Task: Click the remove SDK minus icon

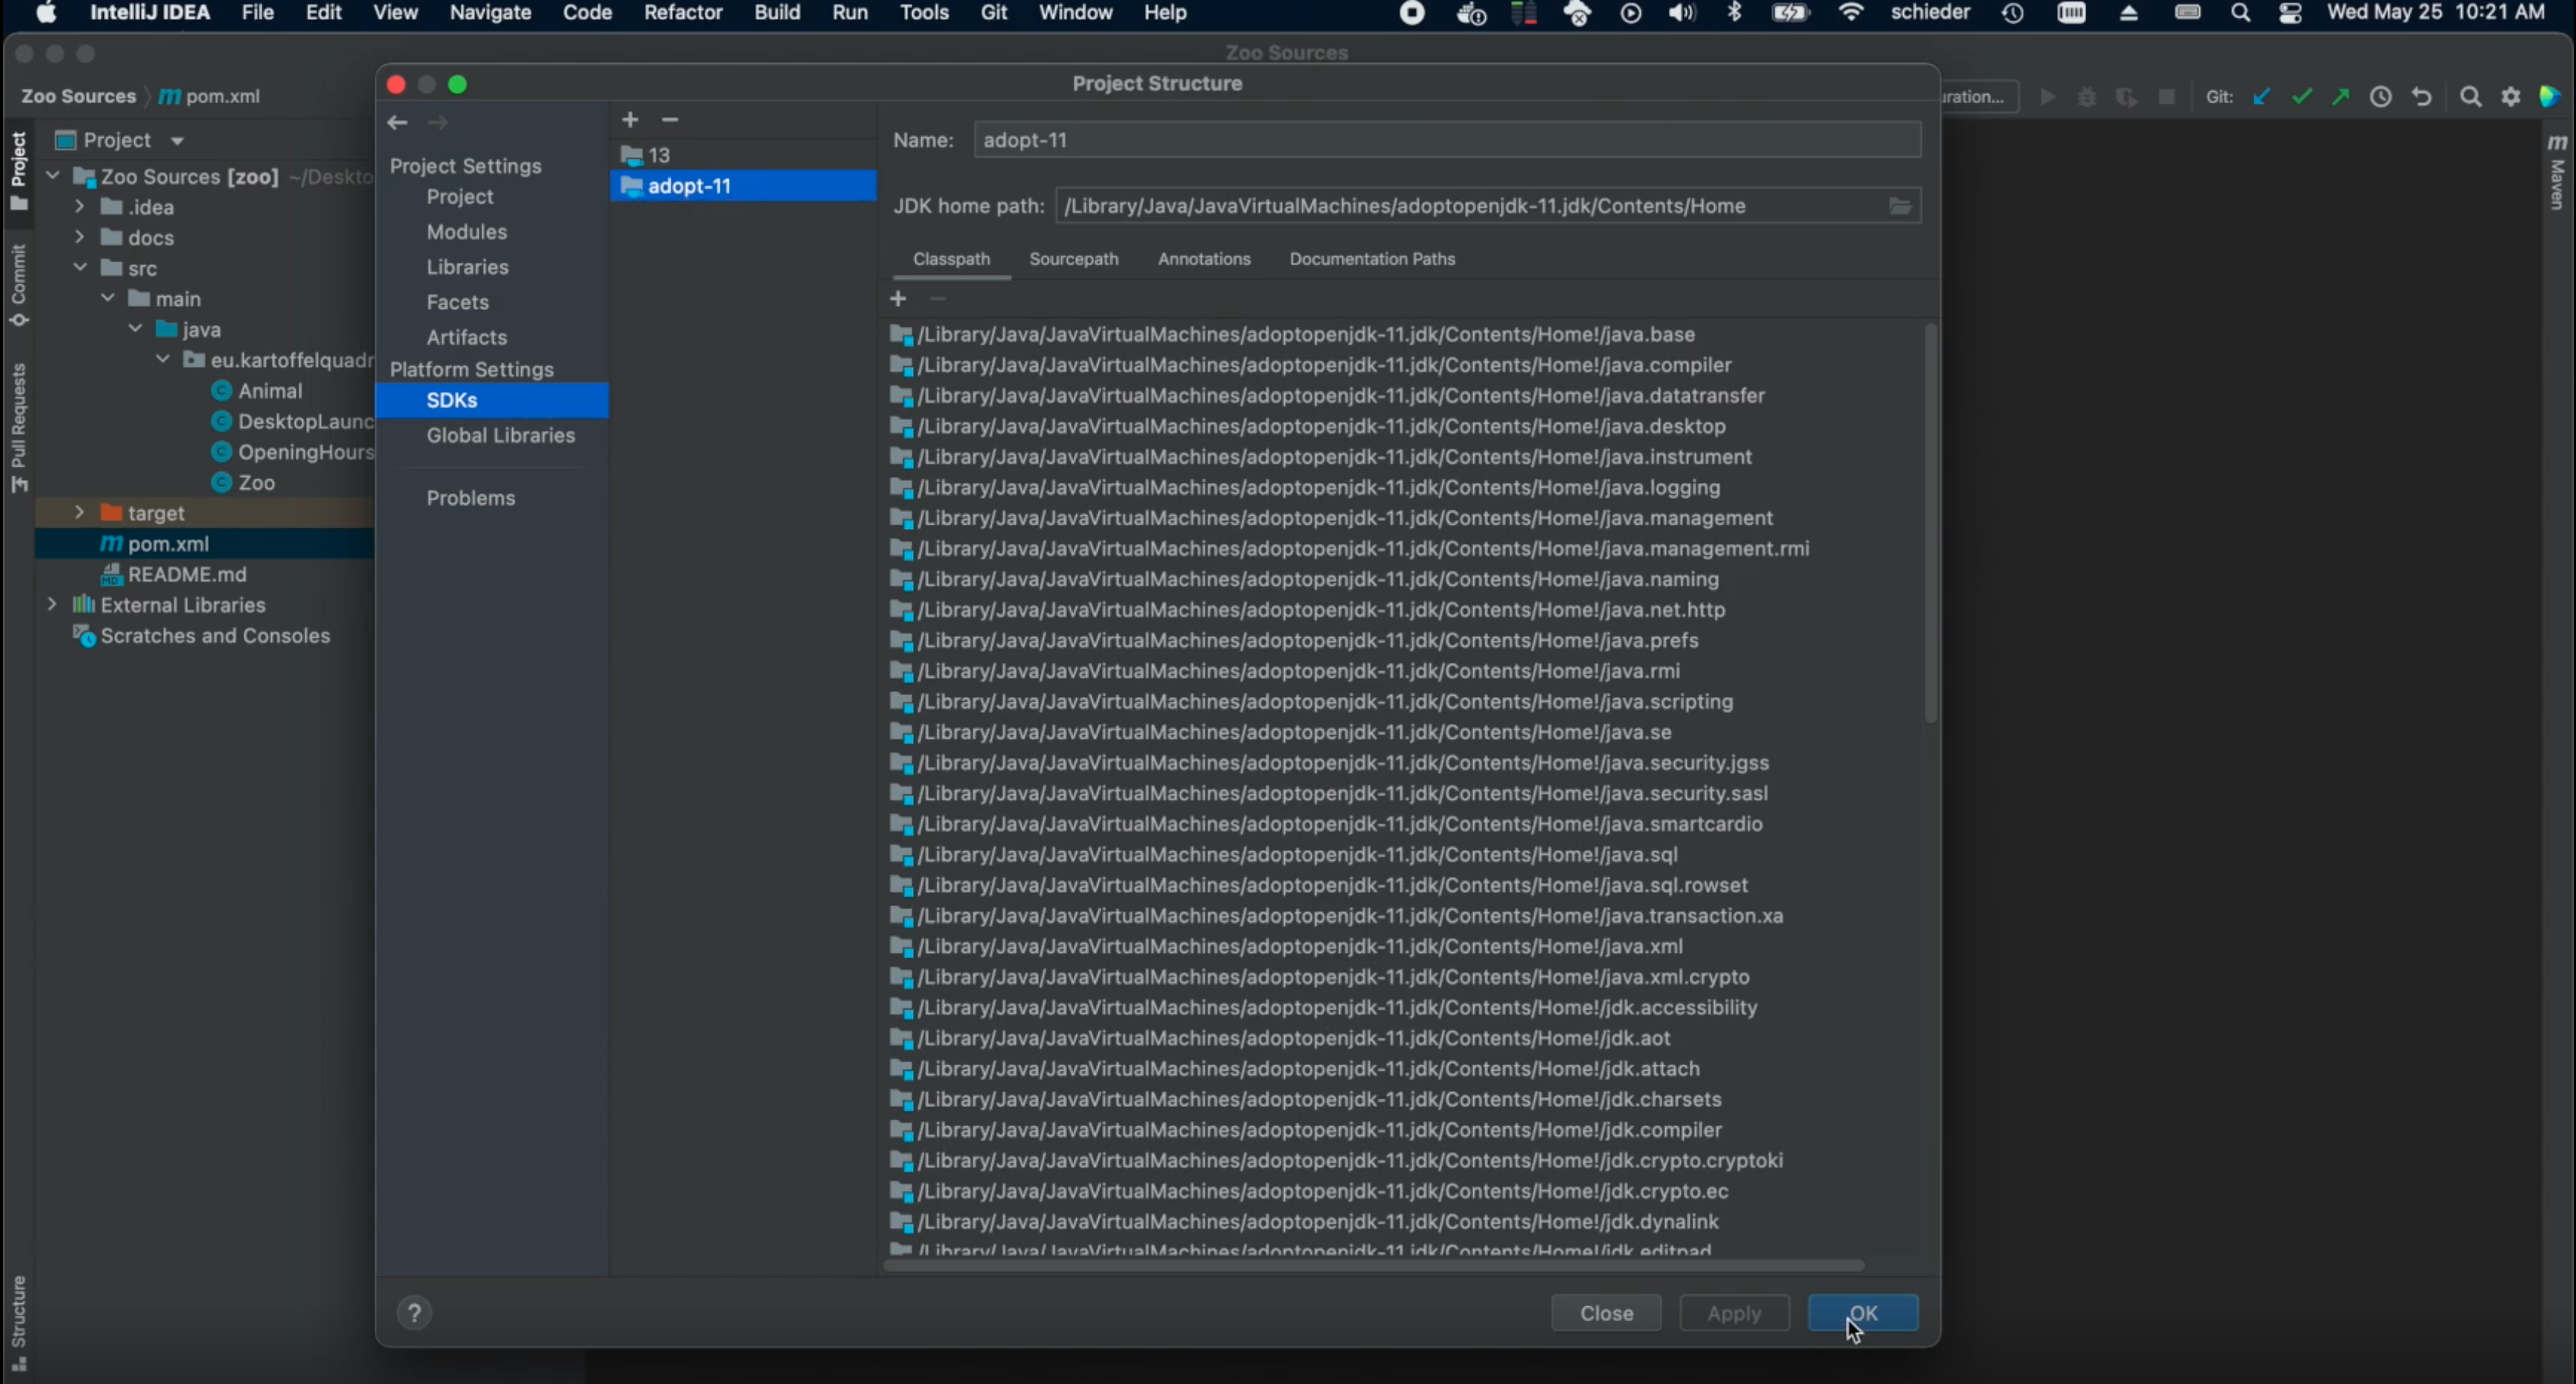Action: click(x=670, y=120)
